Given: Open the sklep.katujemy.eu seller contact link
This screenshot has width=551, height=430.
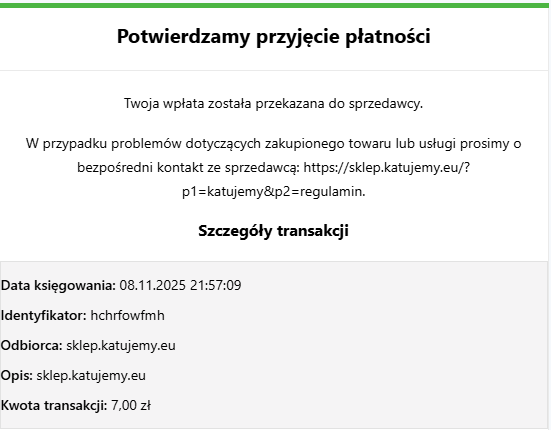Looking at the screenshot, I should click(x=387, y=168).
